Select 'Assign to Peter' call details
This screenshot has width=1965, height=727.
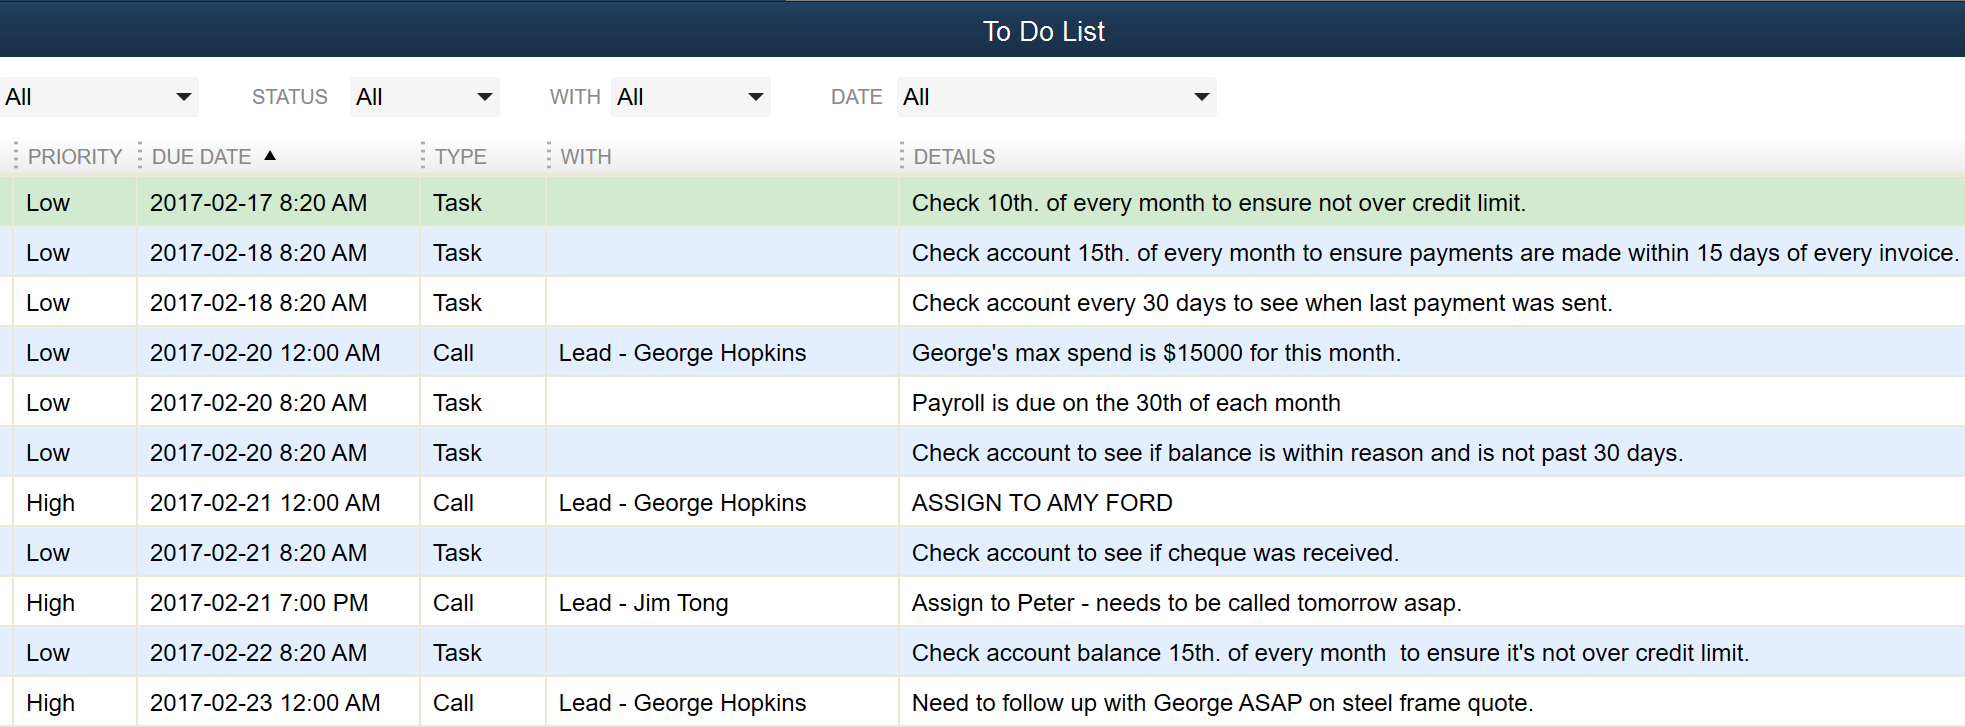point(1187,603)
